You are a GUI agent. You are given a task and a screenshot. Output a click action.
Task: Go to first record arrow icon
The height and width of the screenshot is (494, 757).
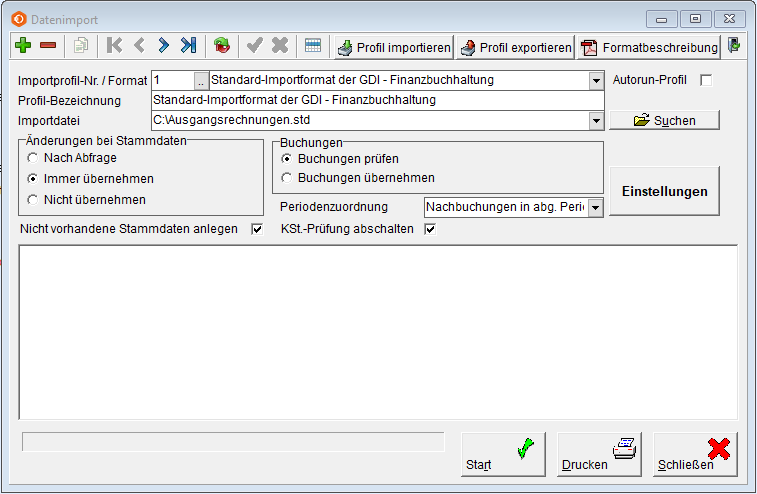coord(115,46)
